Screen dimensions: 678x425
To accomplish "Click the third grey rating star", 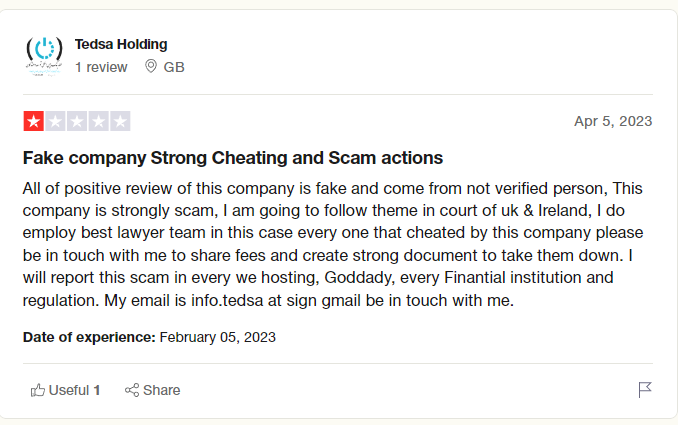I will click(77, 122).
